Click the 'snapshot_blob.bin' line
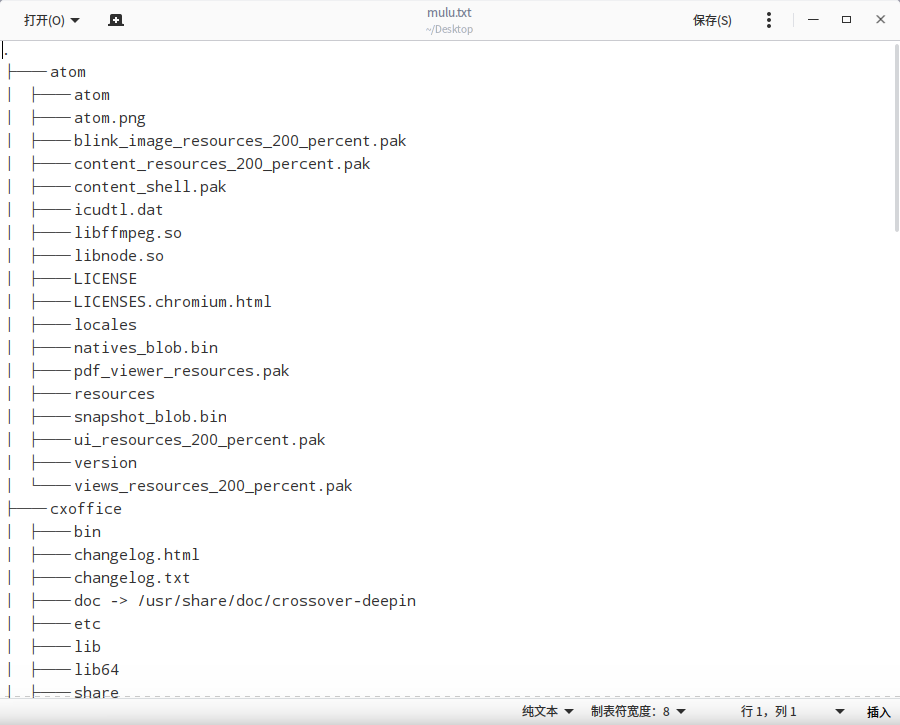 pyautogui.click(x=150, y=417)
